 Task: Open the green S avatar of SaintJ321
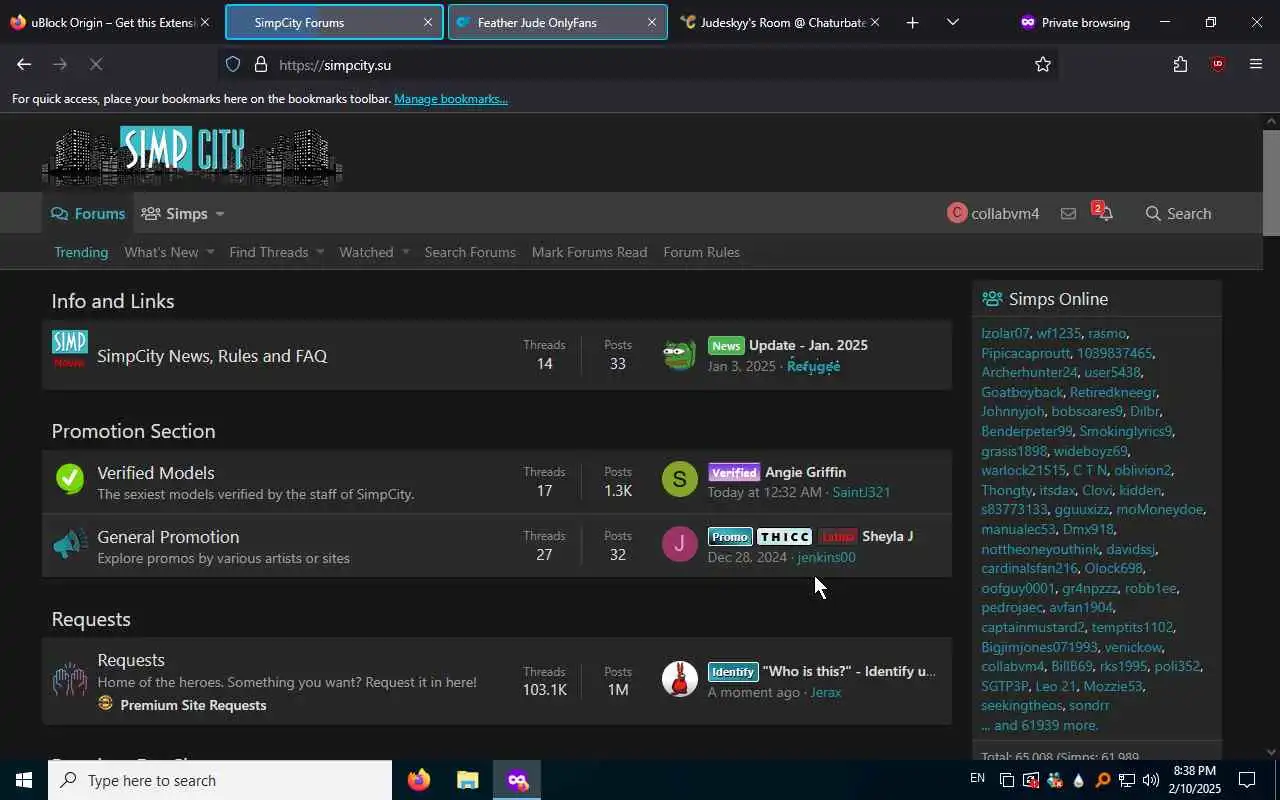(680, 480)
